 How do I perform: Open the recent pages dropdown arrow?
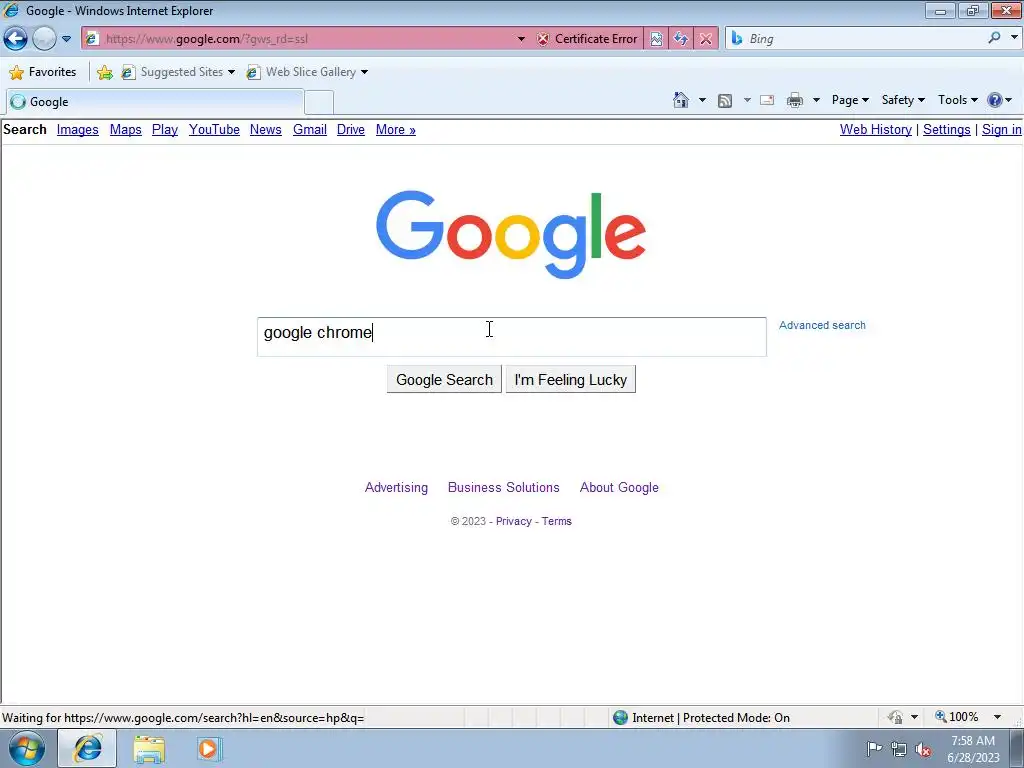pyautogui.click(x=67, y=39)
